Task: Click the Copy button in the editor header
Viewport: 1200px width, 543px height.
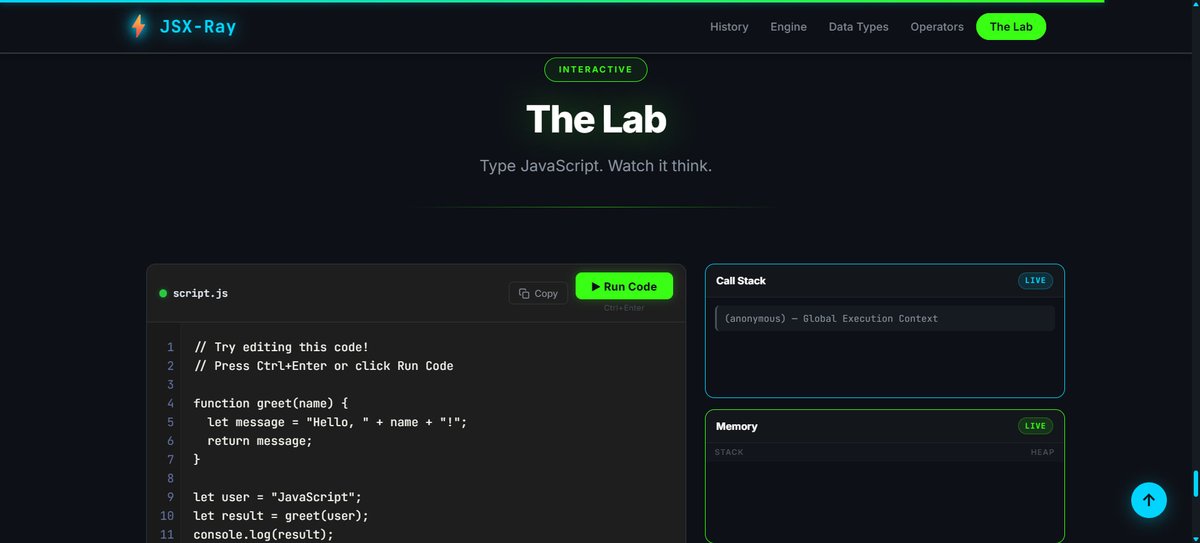Action: pyautogui.click(x=538, y=293)
